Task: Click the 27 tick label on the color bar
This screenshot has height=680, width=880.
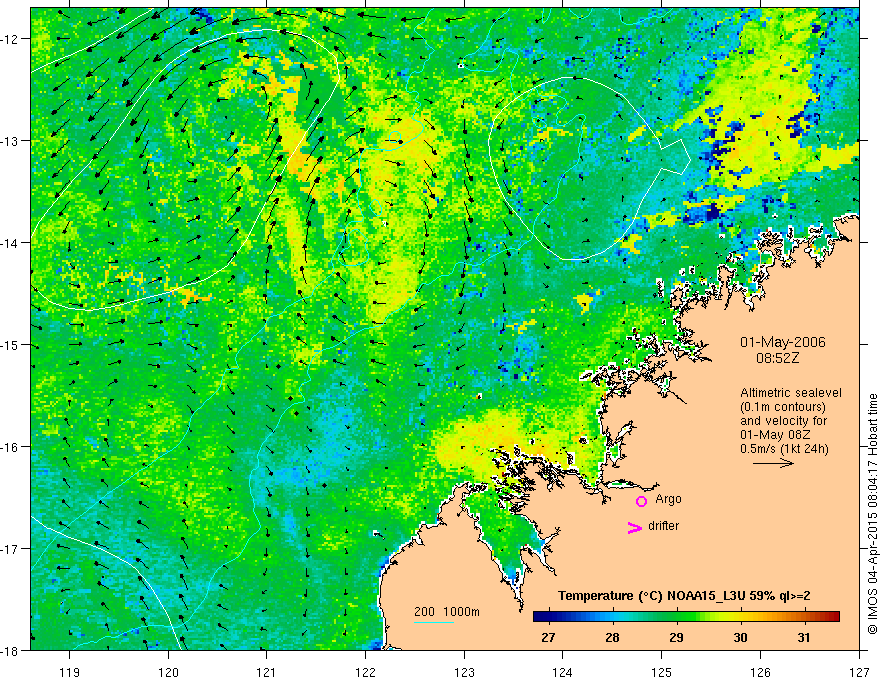Action: click(548, 637)
